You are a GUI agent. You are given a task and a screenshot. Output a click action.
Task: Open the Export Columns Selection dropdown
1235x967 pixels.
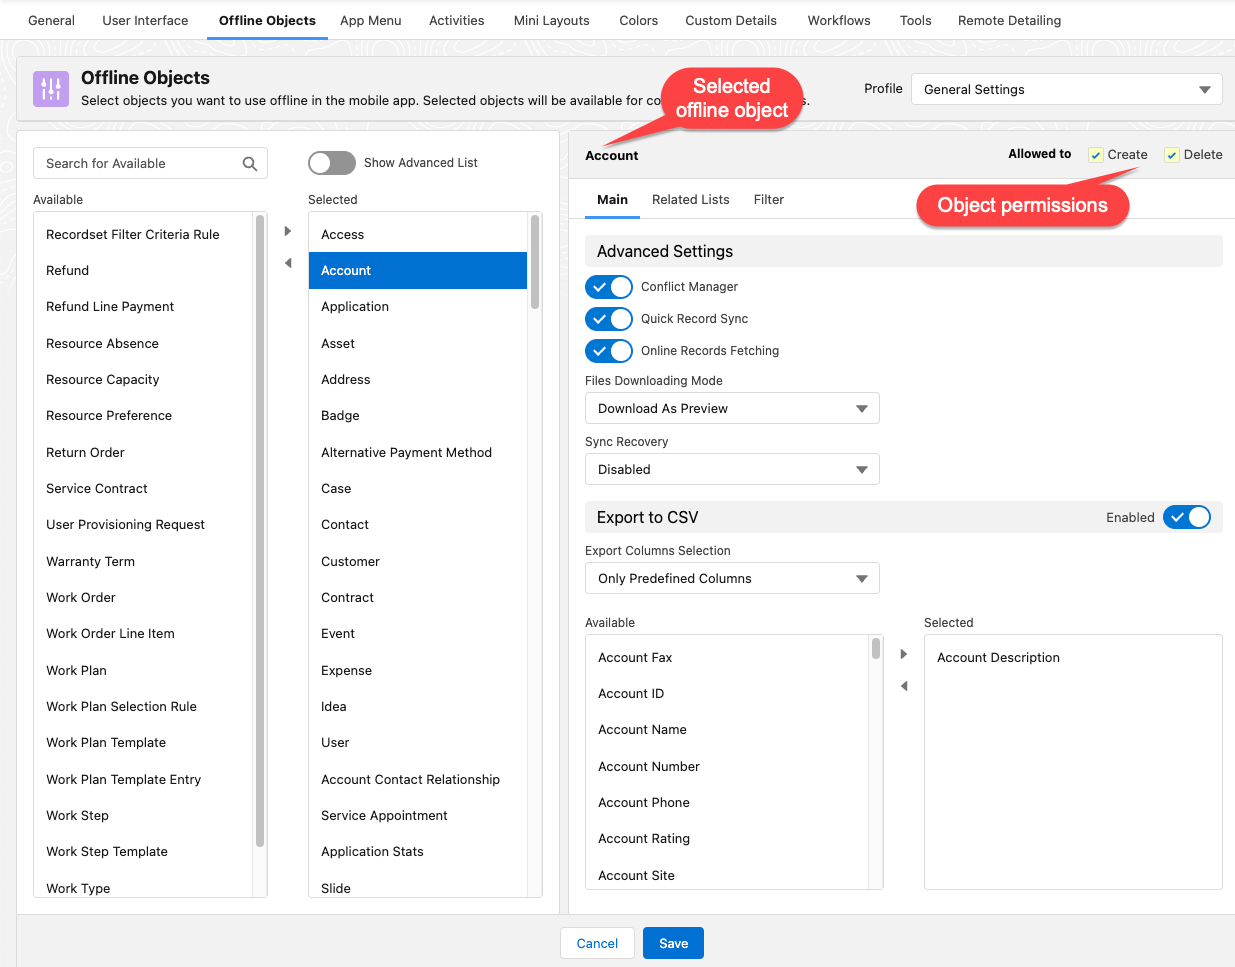coord(732,578)
